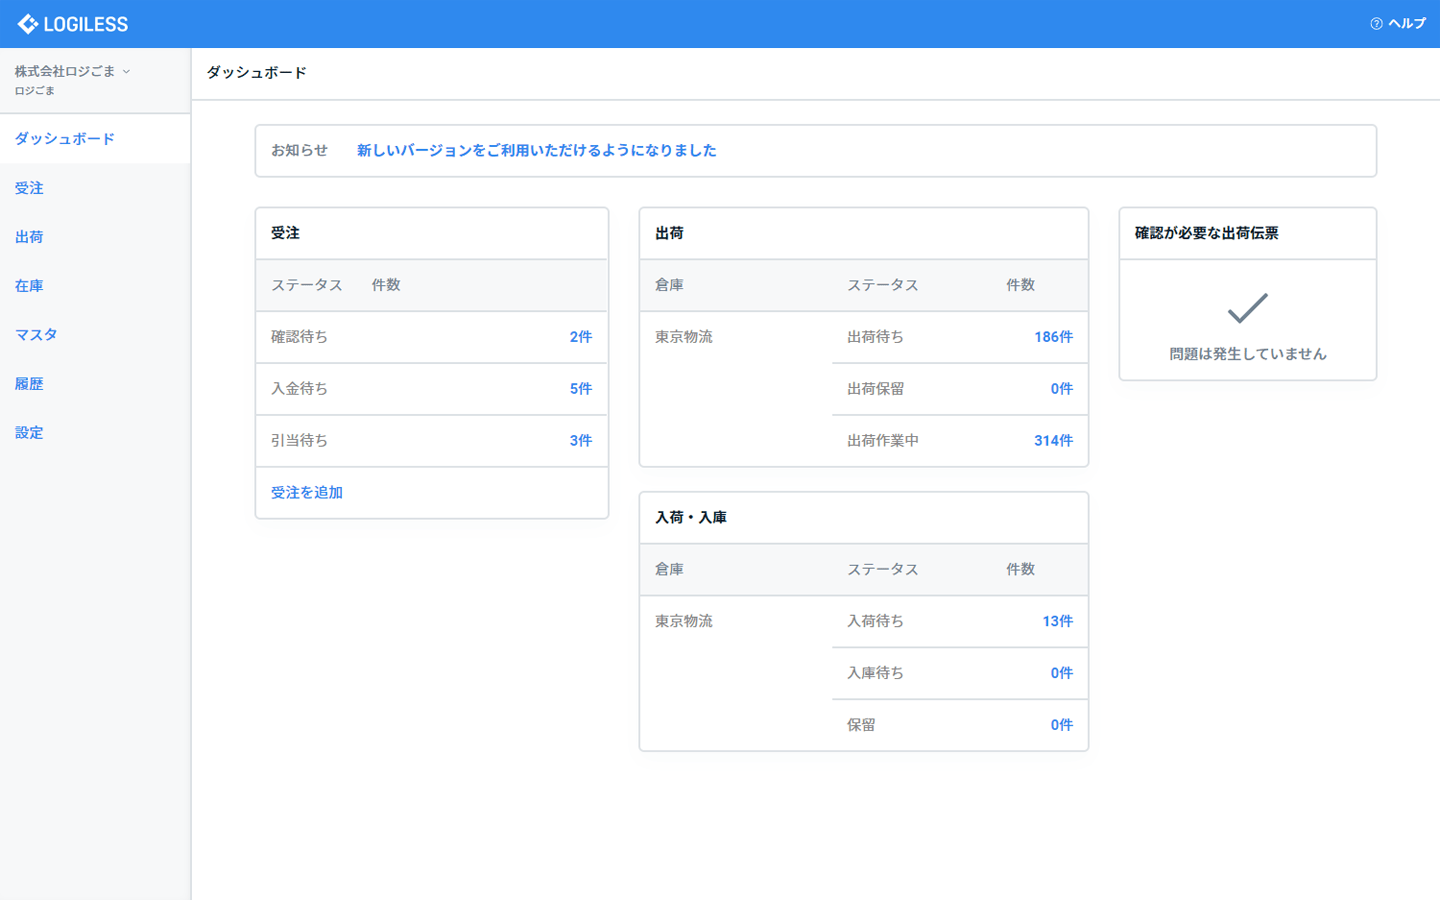Click the 受注 card heading
This screenshot has width=1440, height=900.
[285, 233]
